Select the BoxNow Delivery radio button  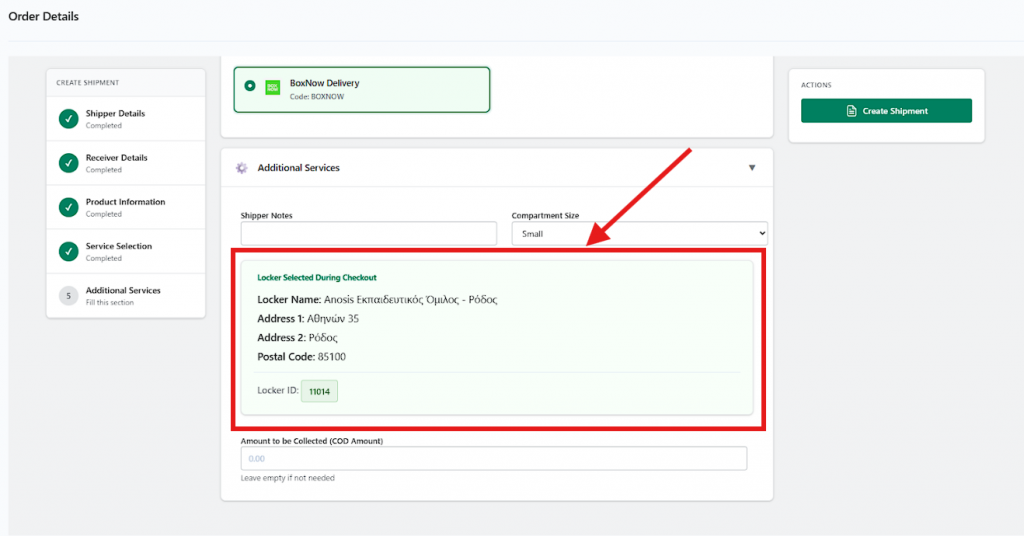tap(250, 85)
